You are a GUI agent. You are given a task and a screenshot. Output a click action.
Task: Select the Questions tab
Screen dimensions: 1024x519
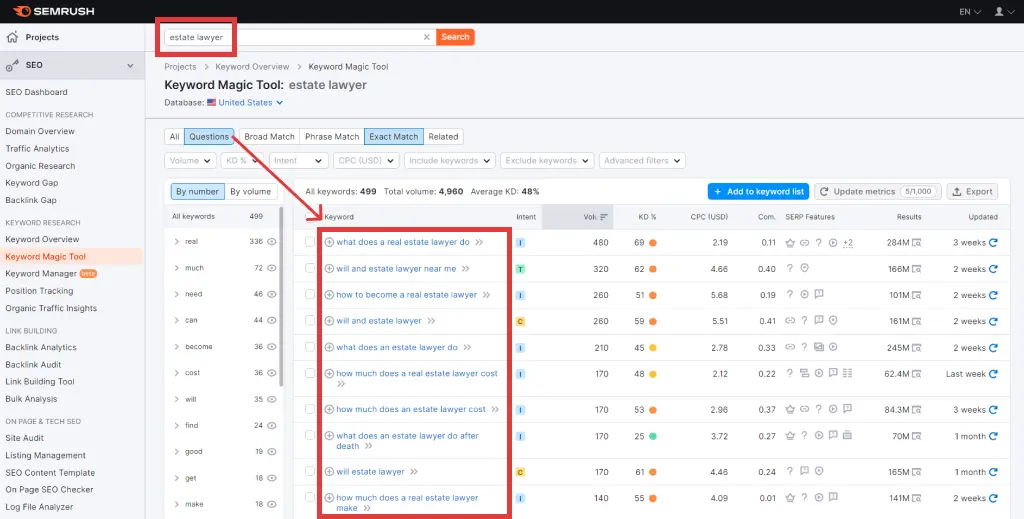coord(209,136)
